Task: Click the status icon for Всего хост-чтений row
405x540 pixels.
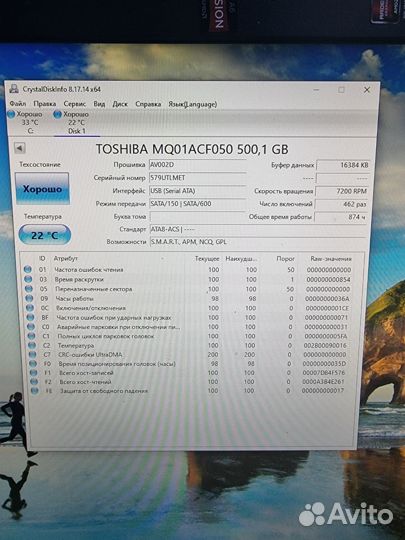Action: pyautogui.click(x=34, y=382)
